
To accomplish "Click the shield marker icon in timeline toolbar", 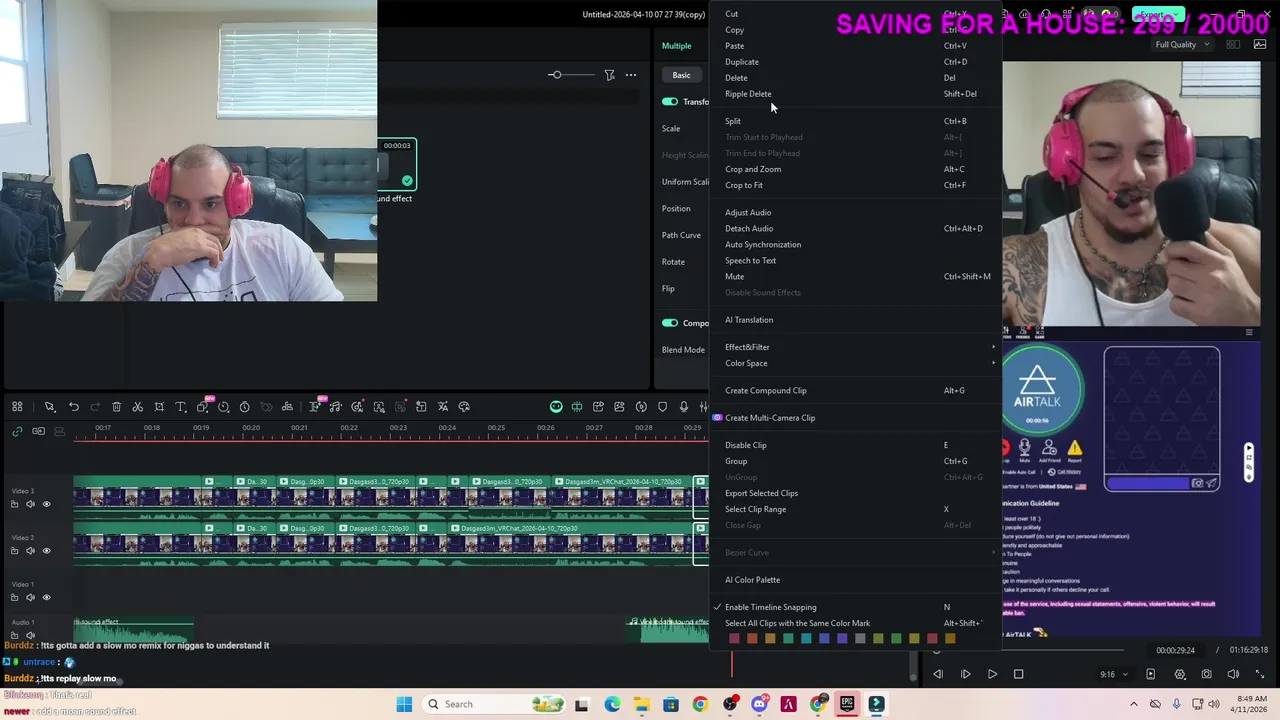I will (663, 407).
